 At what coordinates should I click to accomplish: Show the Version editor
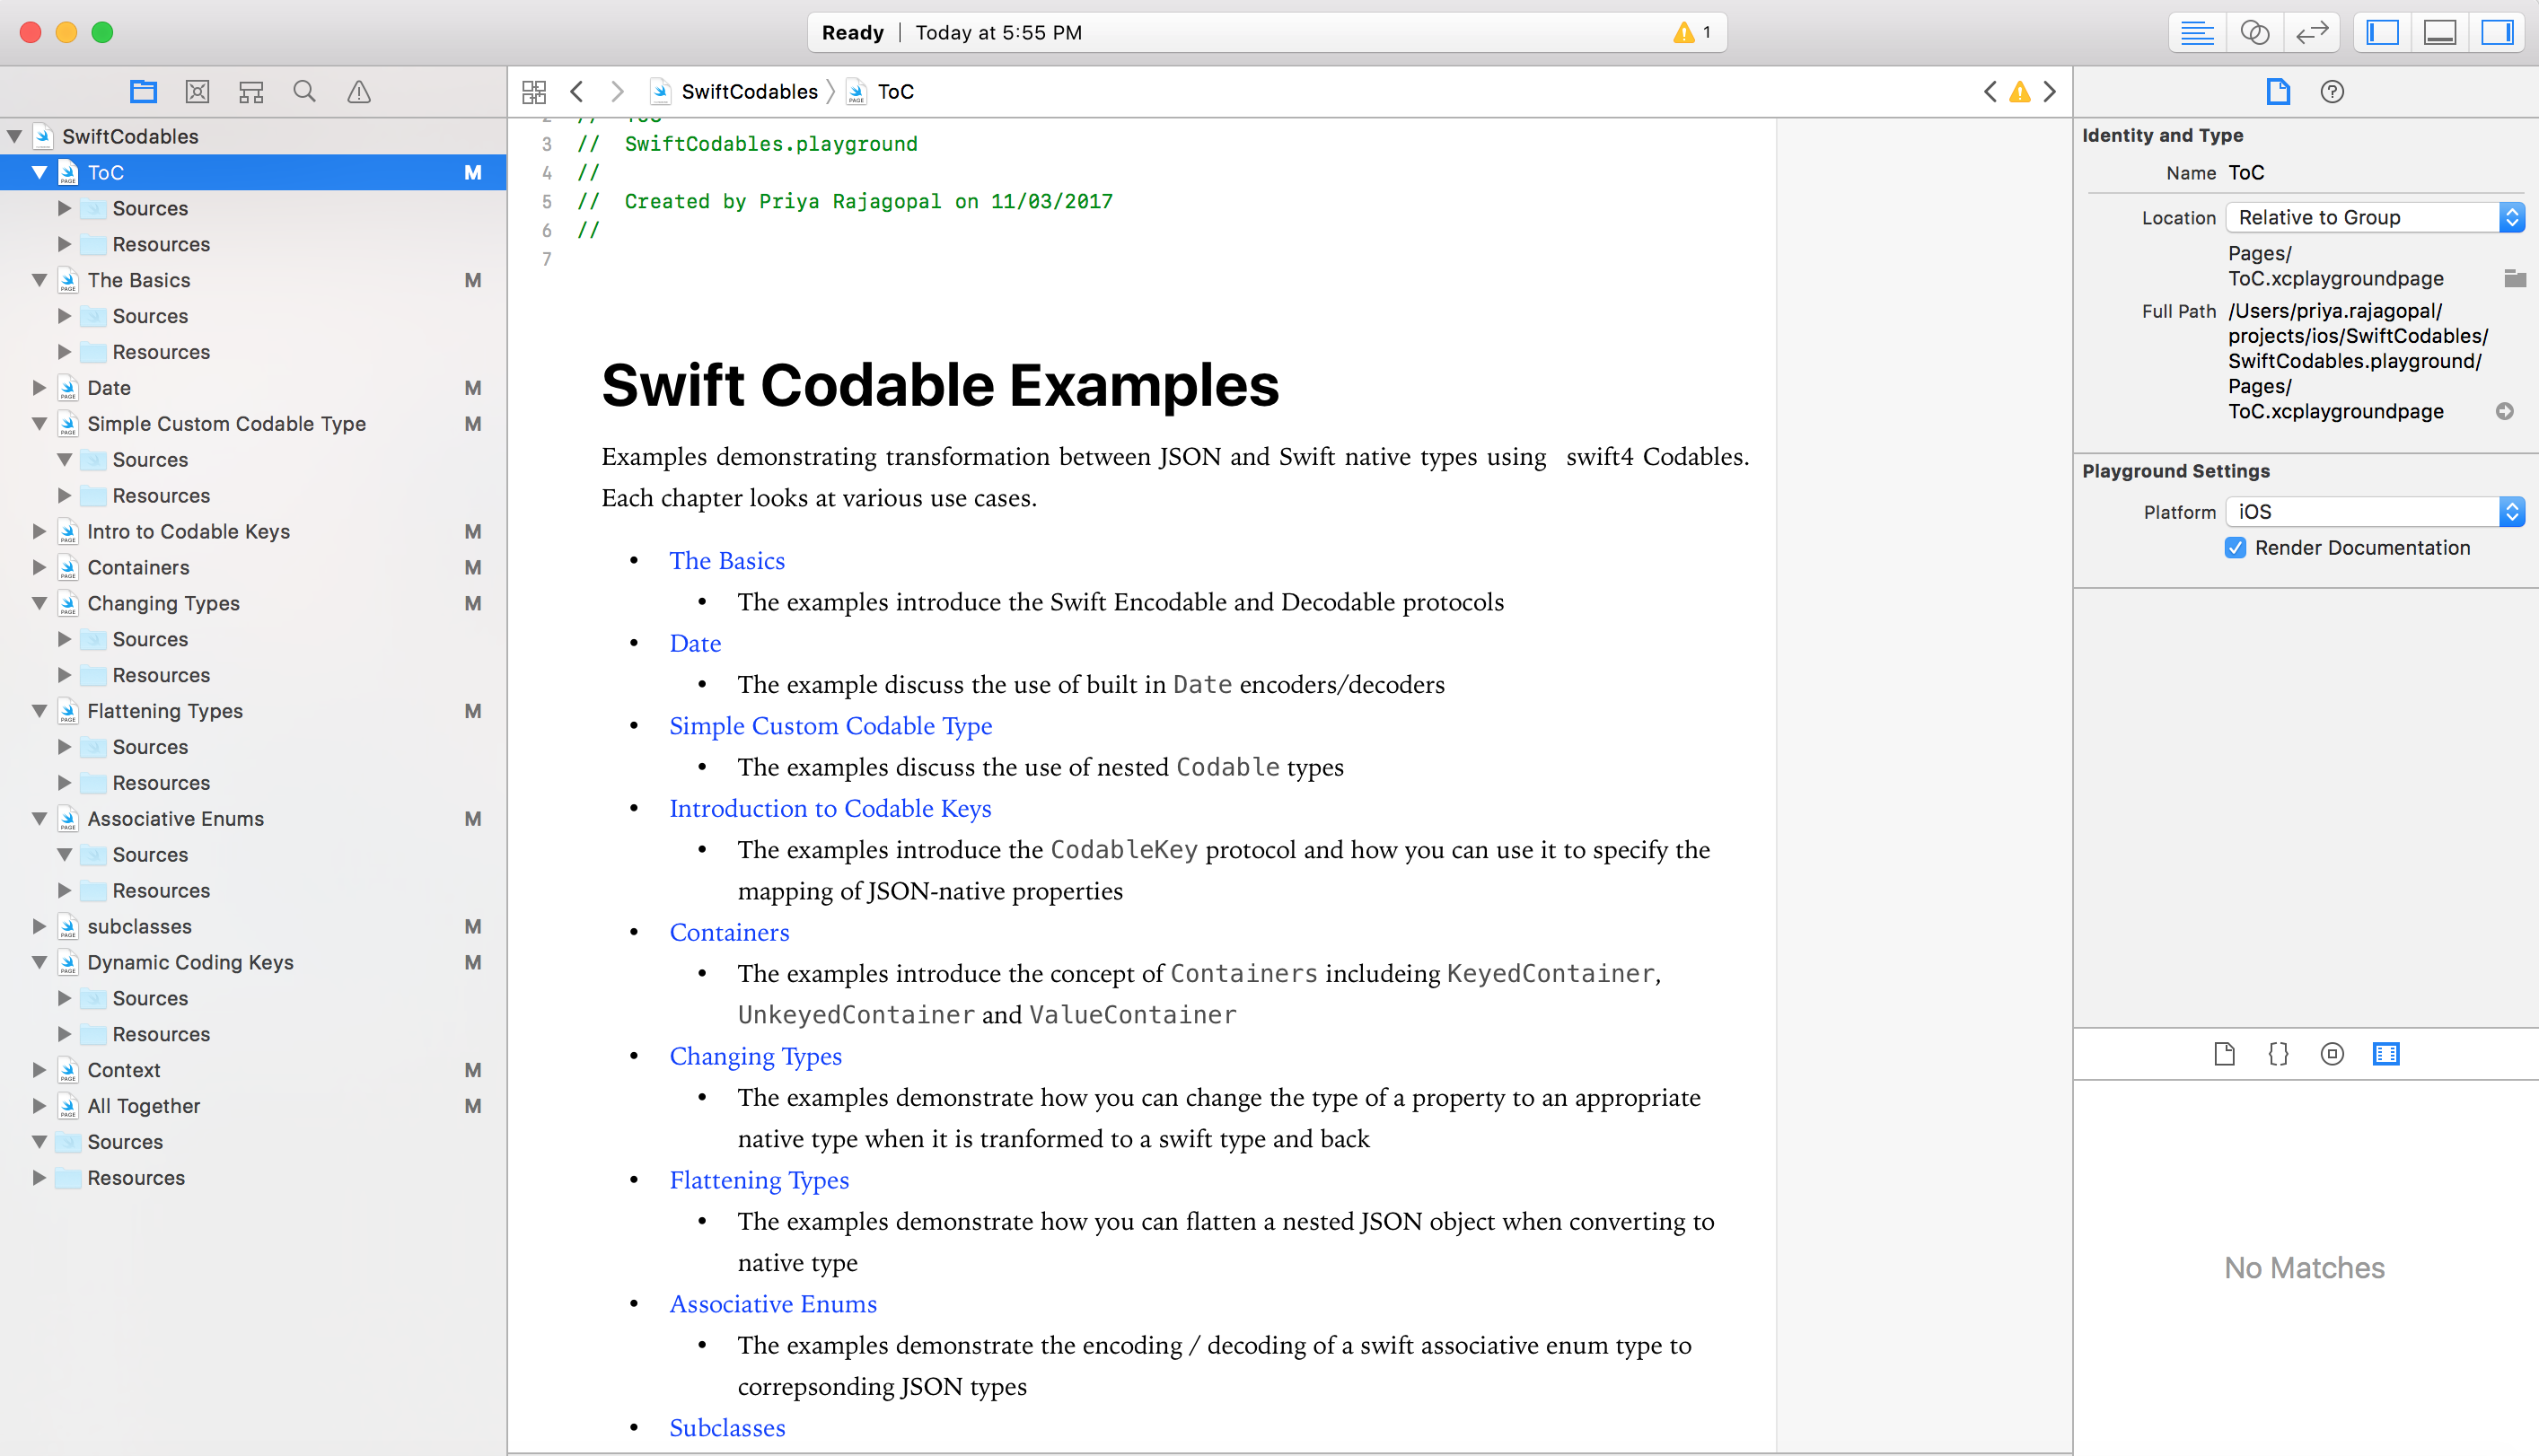[x=2312, y=32]
